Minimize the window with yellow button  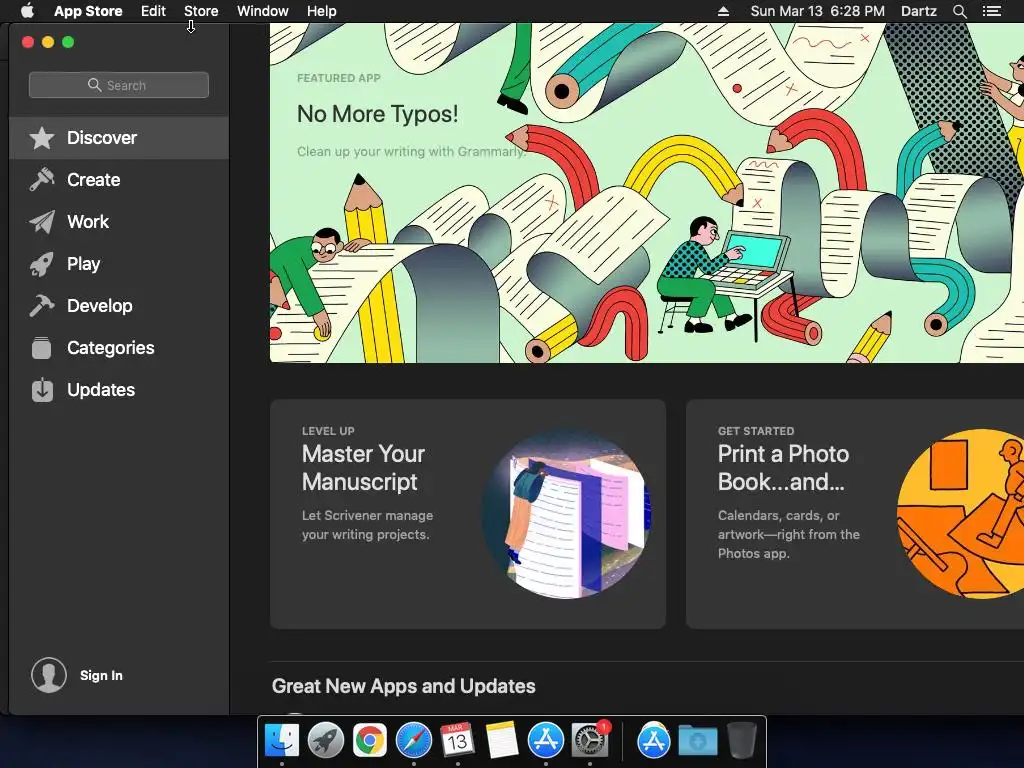coord(48,42)
